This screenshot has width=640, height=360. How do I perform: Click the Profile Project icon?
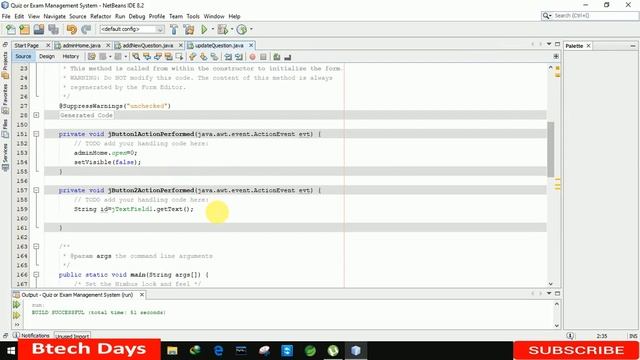tap(242, 29)
